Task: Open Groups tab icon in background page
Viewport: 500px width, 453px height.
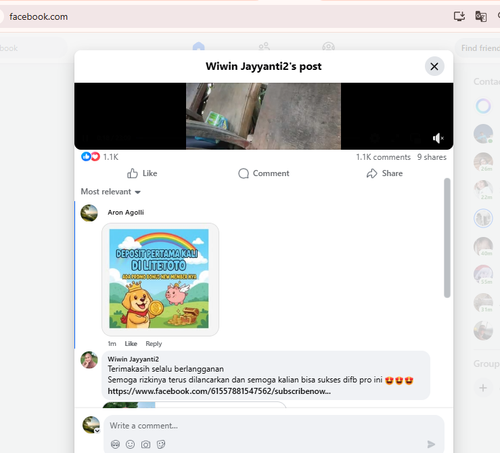Action: click(329, 46)
